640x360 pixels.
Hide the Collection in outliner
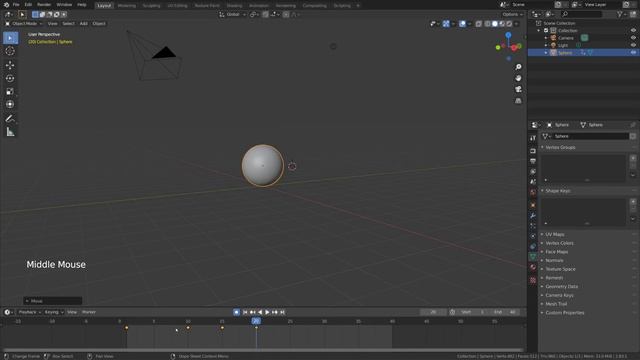pyautogui.click(x=633, y=31)
